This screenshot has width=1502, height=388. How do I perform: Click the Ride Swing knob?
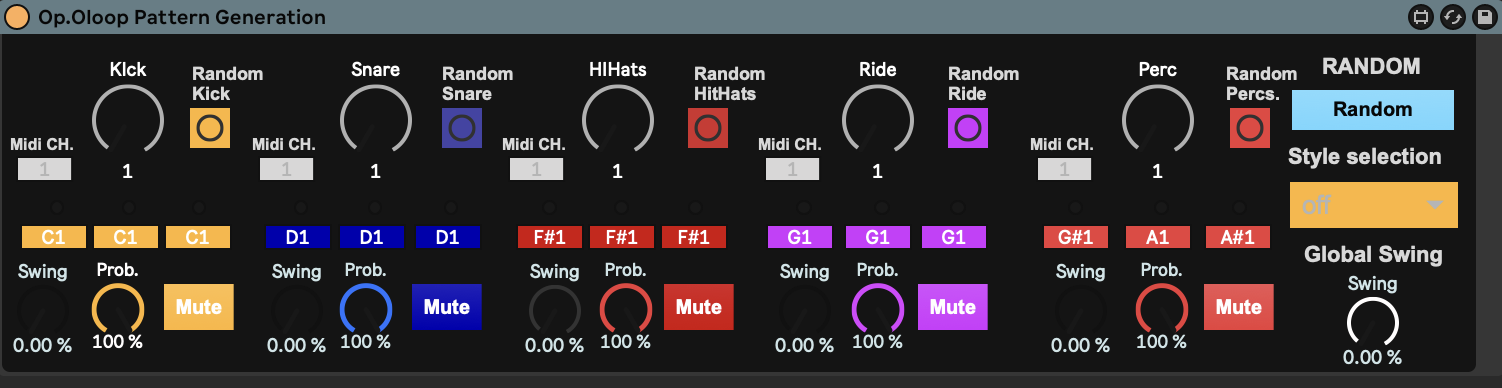pyautogui.click(x=805, y=310)
